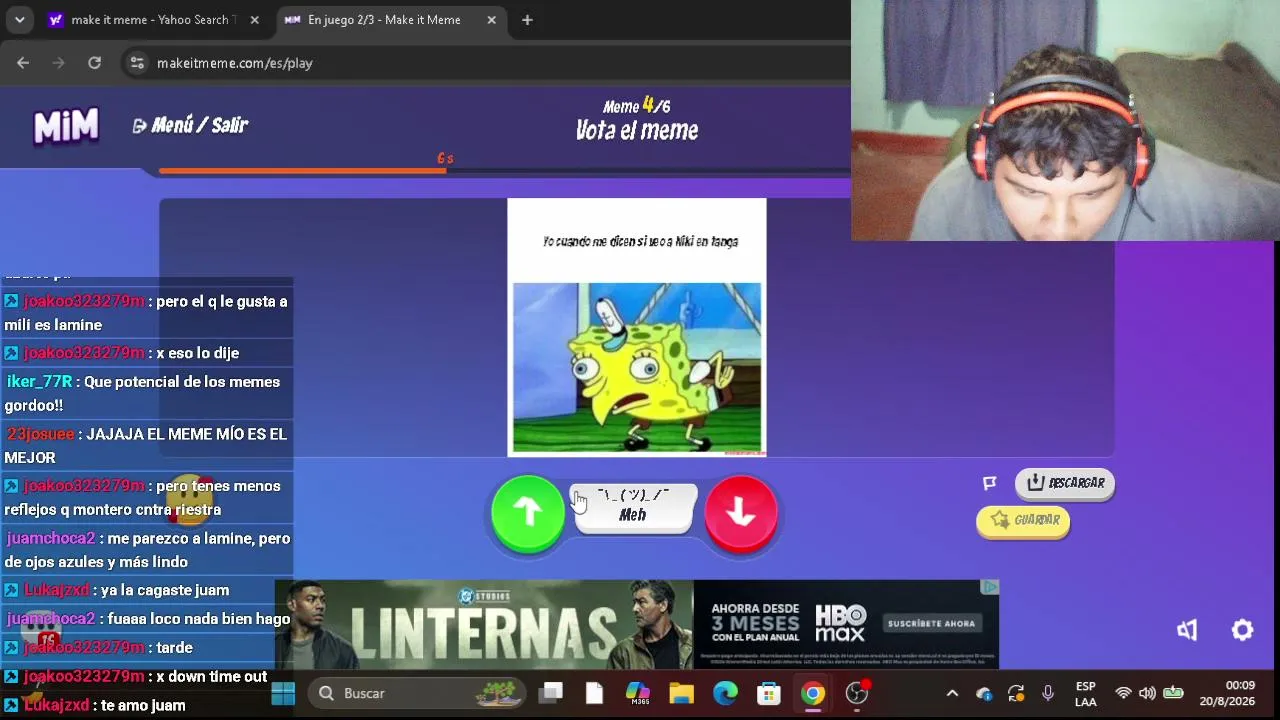The width and height of the screenshot is (1280, 720).
Task: Click the MiM logo
Action: [x=66, y=126]
